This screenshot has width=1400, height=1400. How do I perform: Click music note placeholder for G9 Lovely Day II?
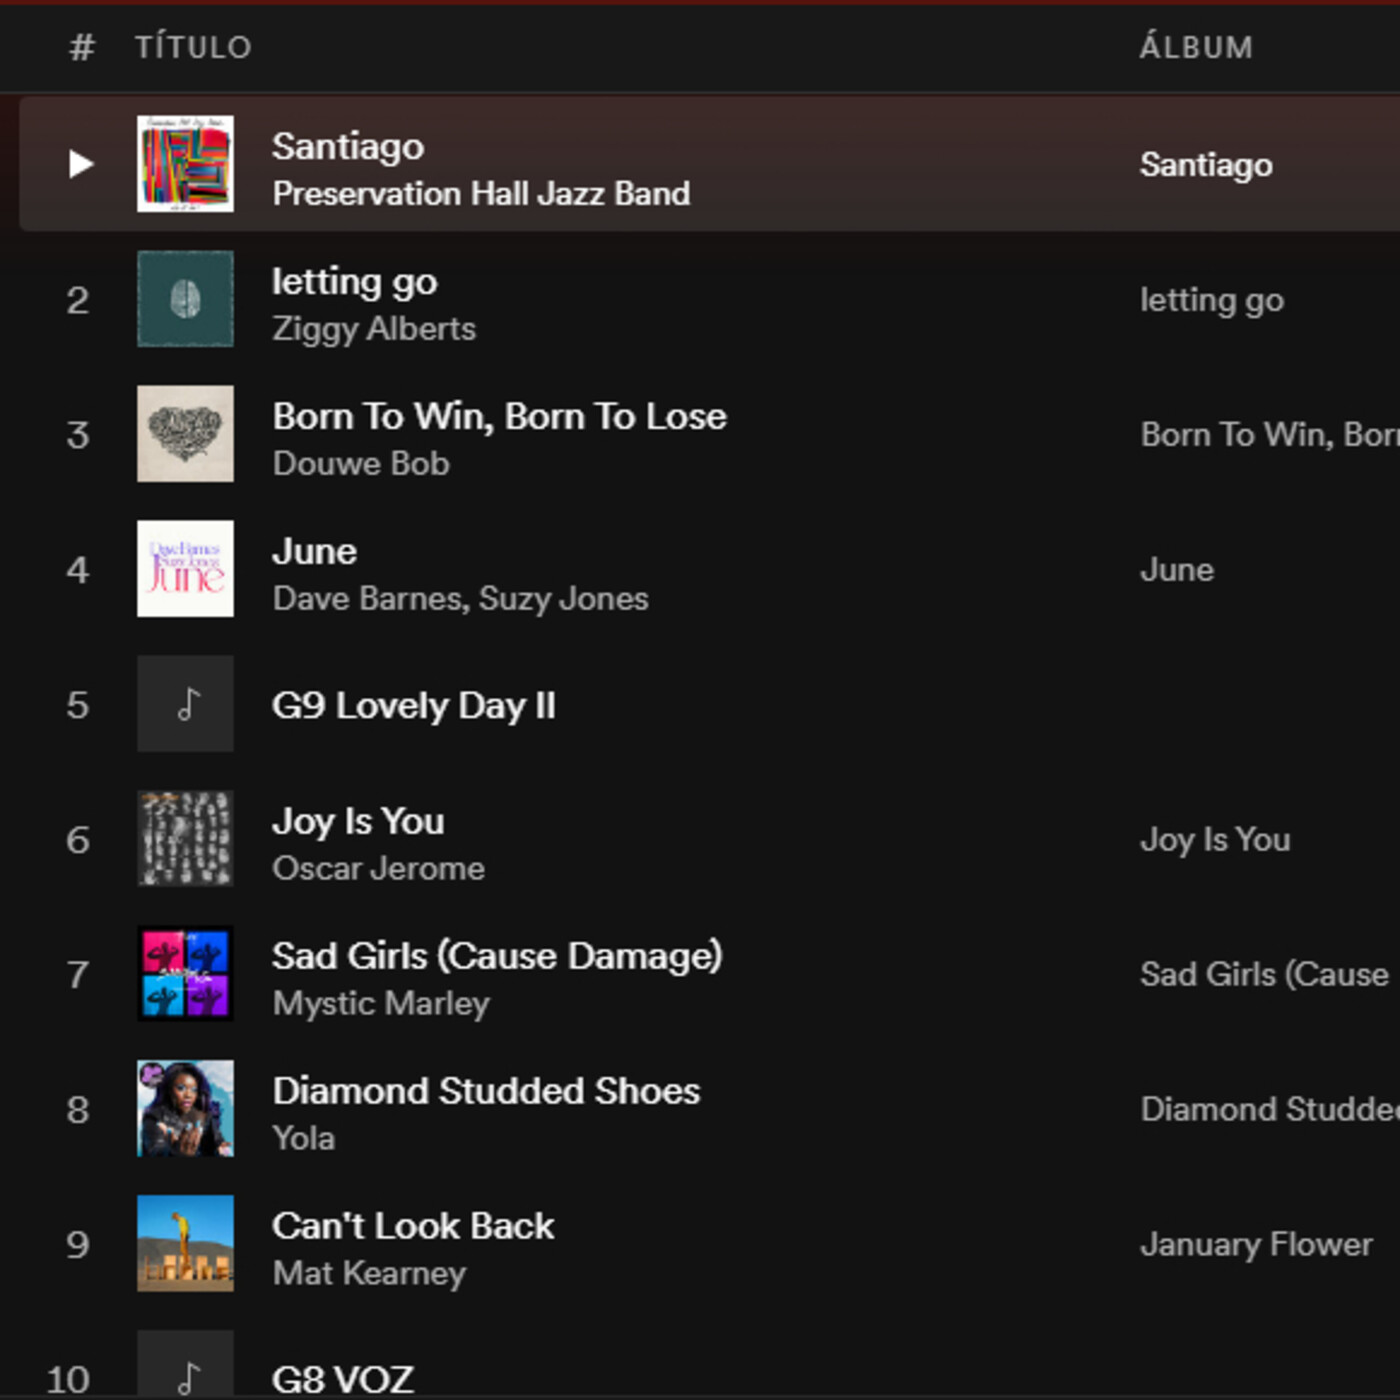point(185,703)
